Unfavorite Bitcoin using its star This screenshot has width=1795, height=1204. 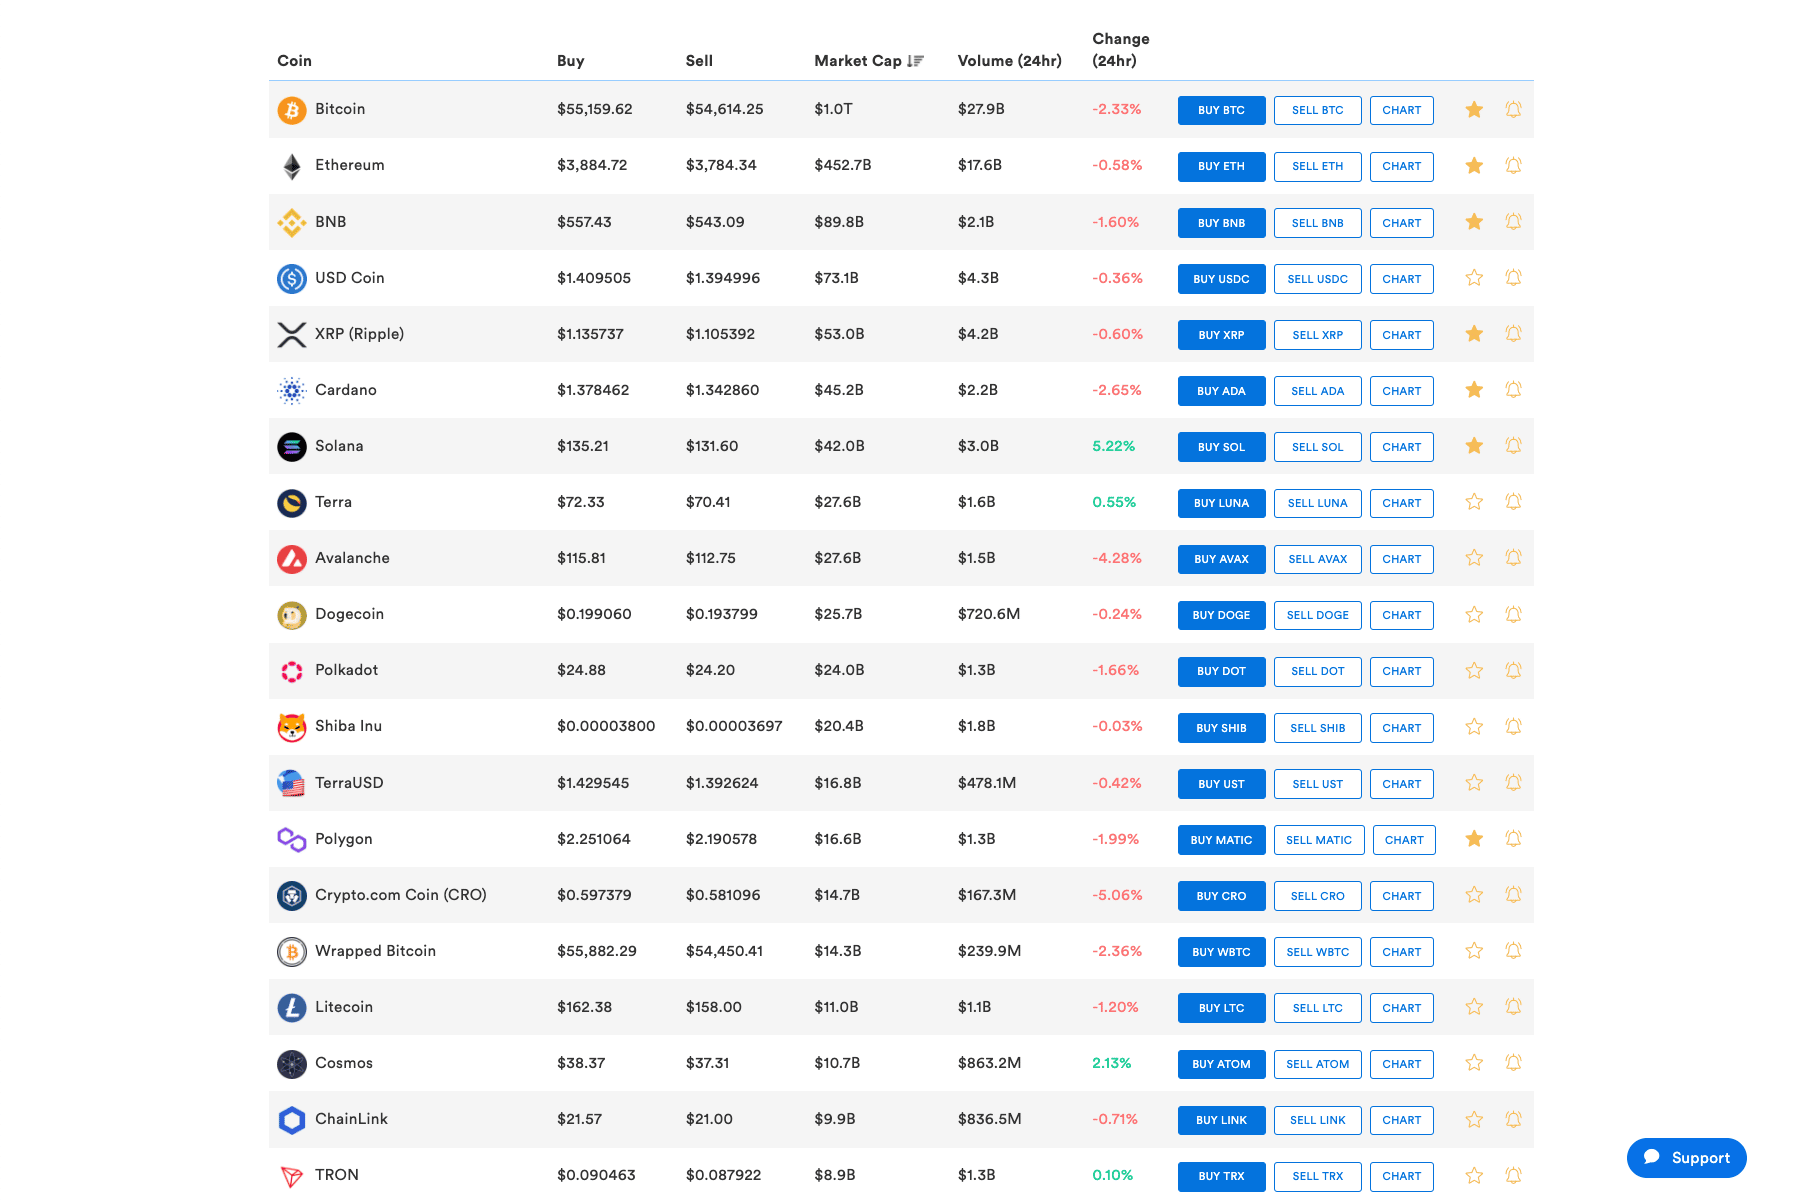[x=1474, y=110]
